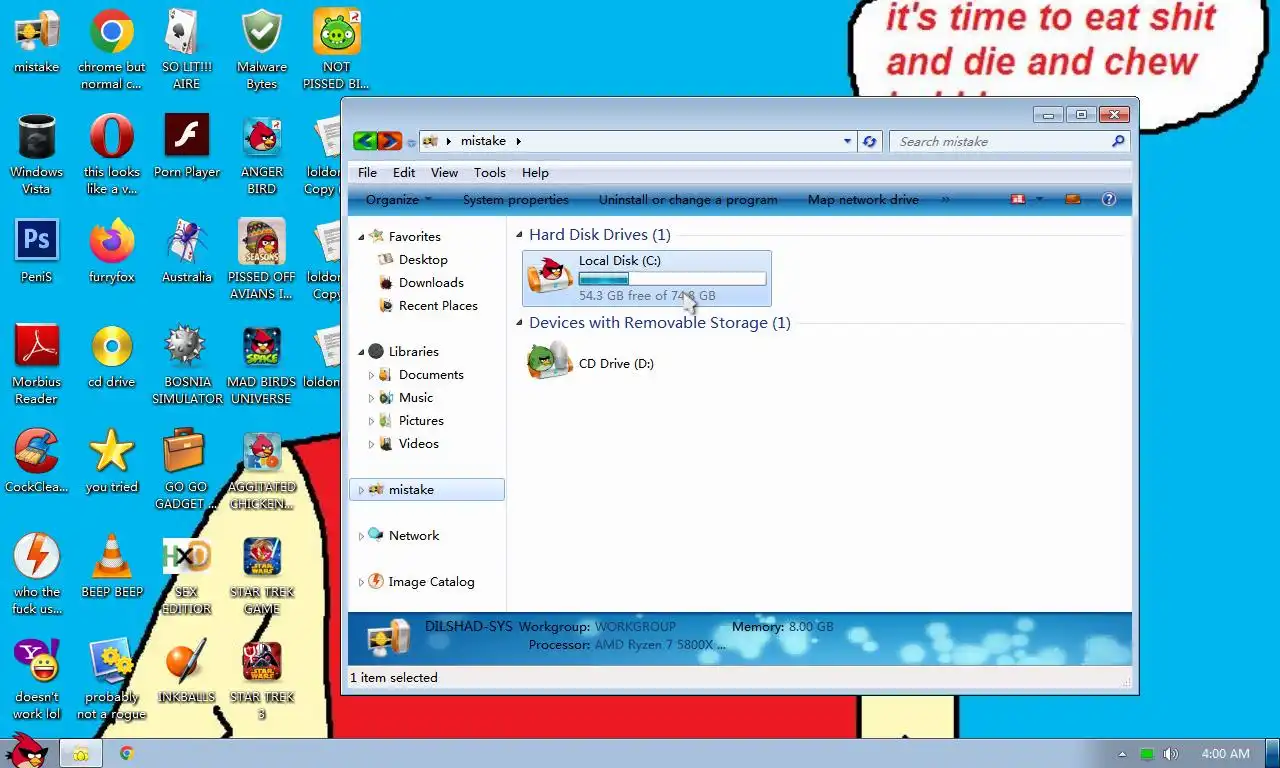The image size is (1280, 768).
Task: Open the GO GO GADGET briefcase icon
Action: (x=186, y=469)
